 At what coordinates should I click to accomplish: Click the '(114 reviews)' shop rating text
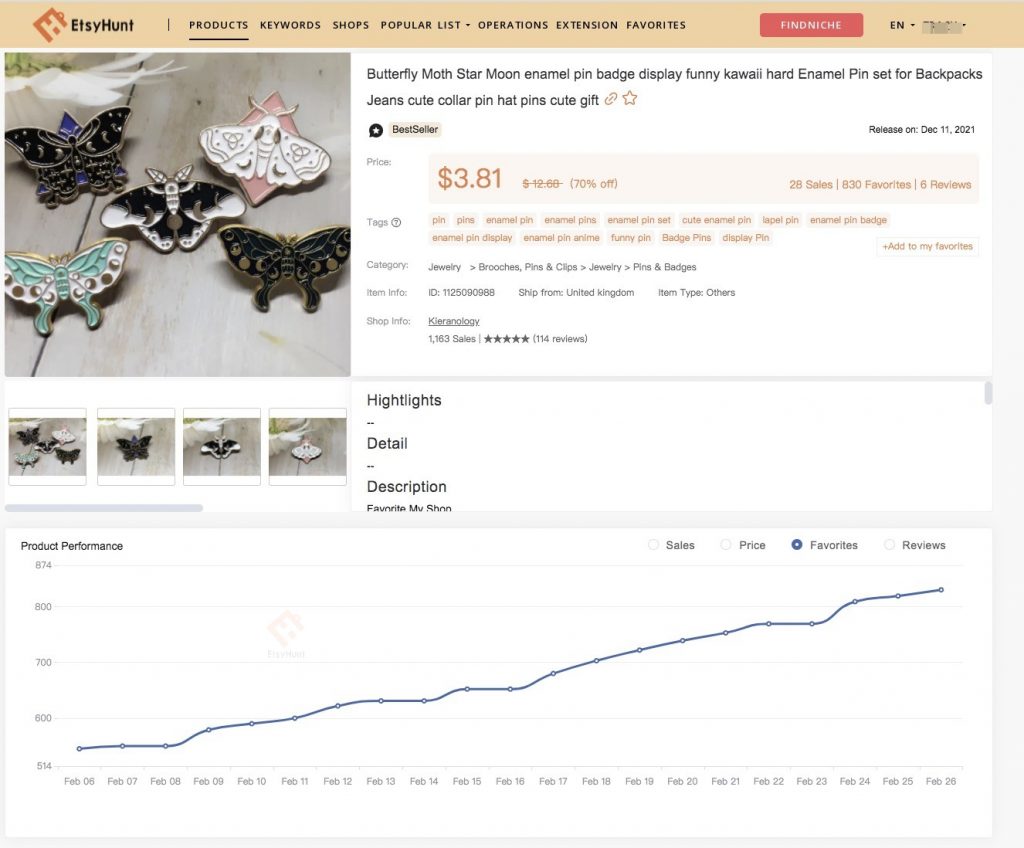point(560,339)
